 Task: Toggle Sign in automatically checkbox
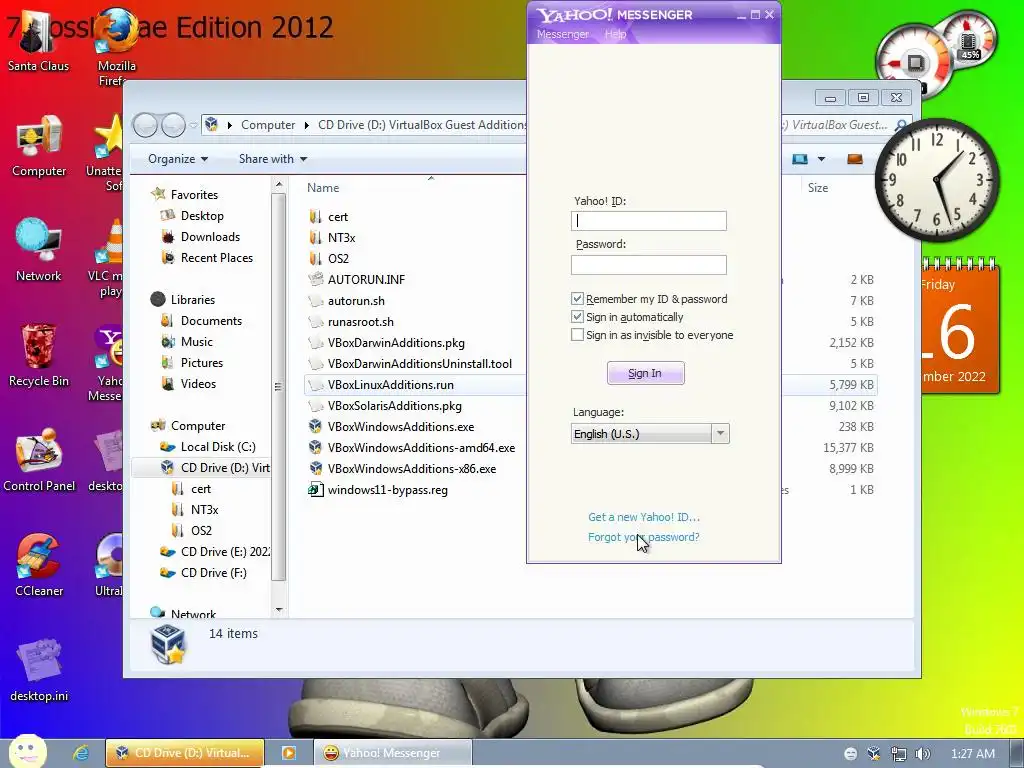pos(577,317)
